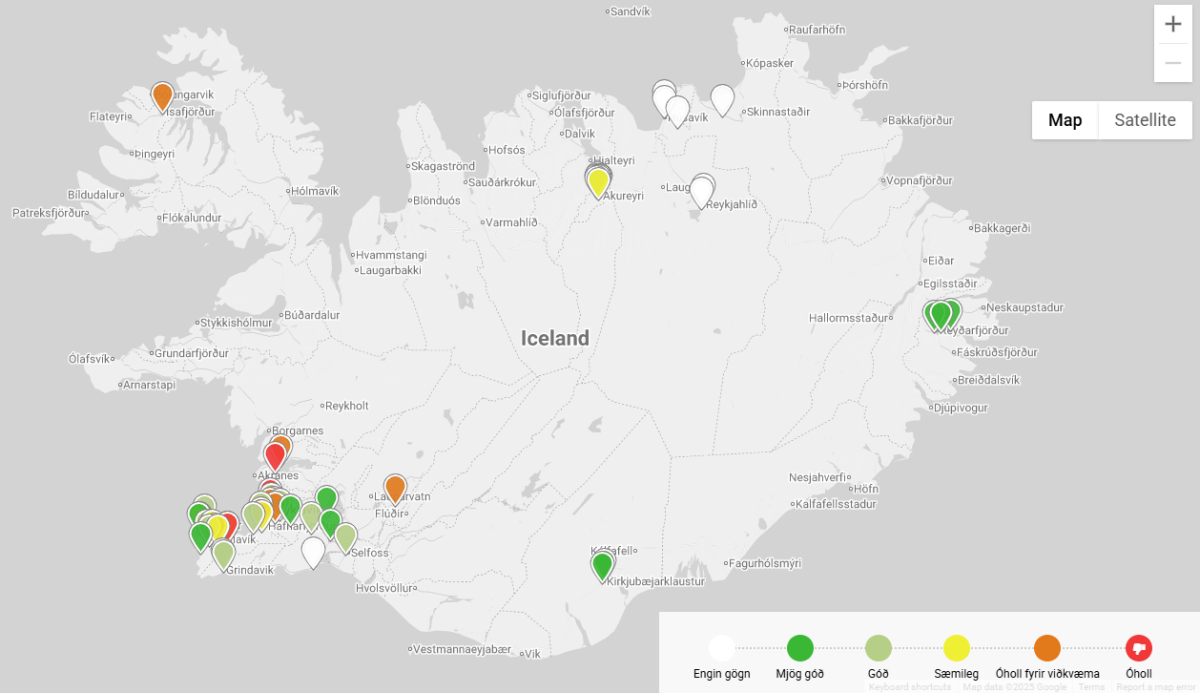Screen dimensions: 1200x693
Task: Click the white marker near Reykjahlíð
Action: 702,191
